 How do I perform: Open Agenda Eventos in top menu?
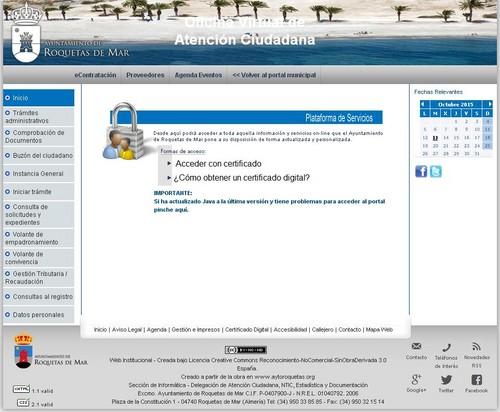pyautogui.click(x=198, y=75)
